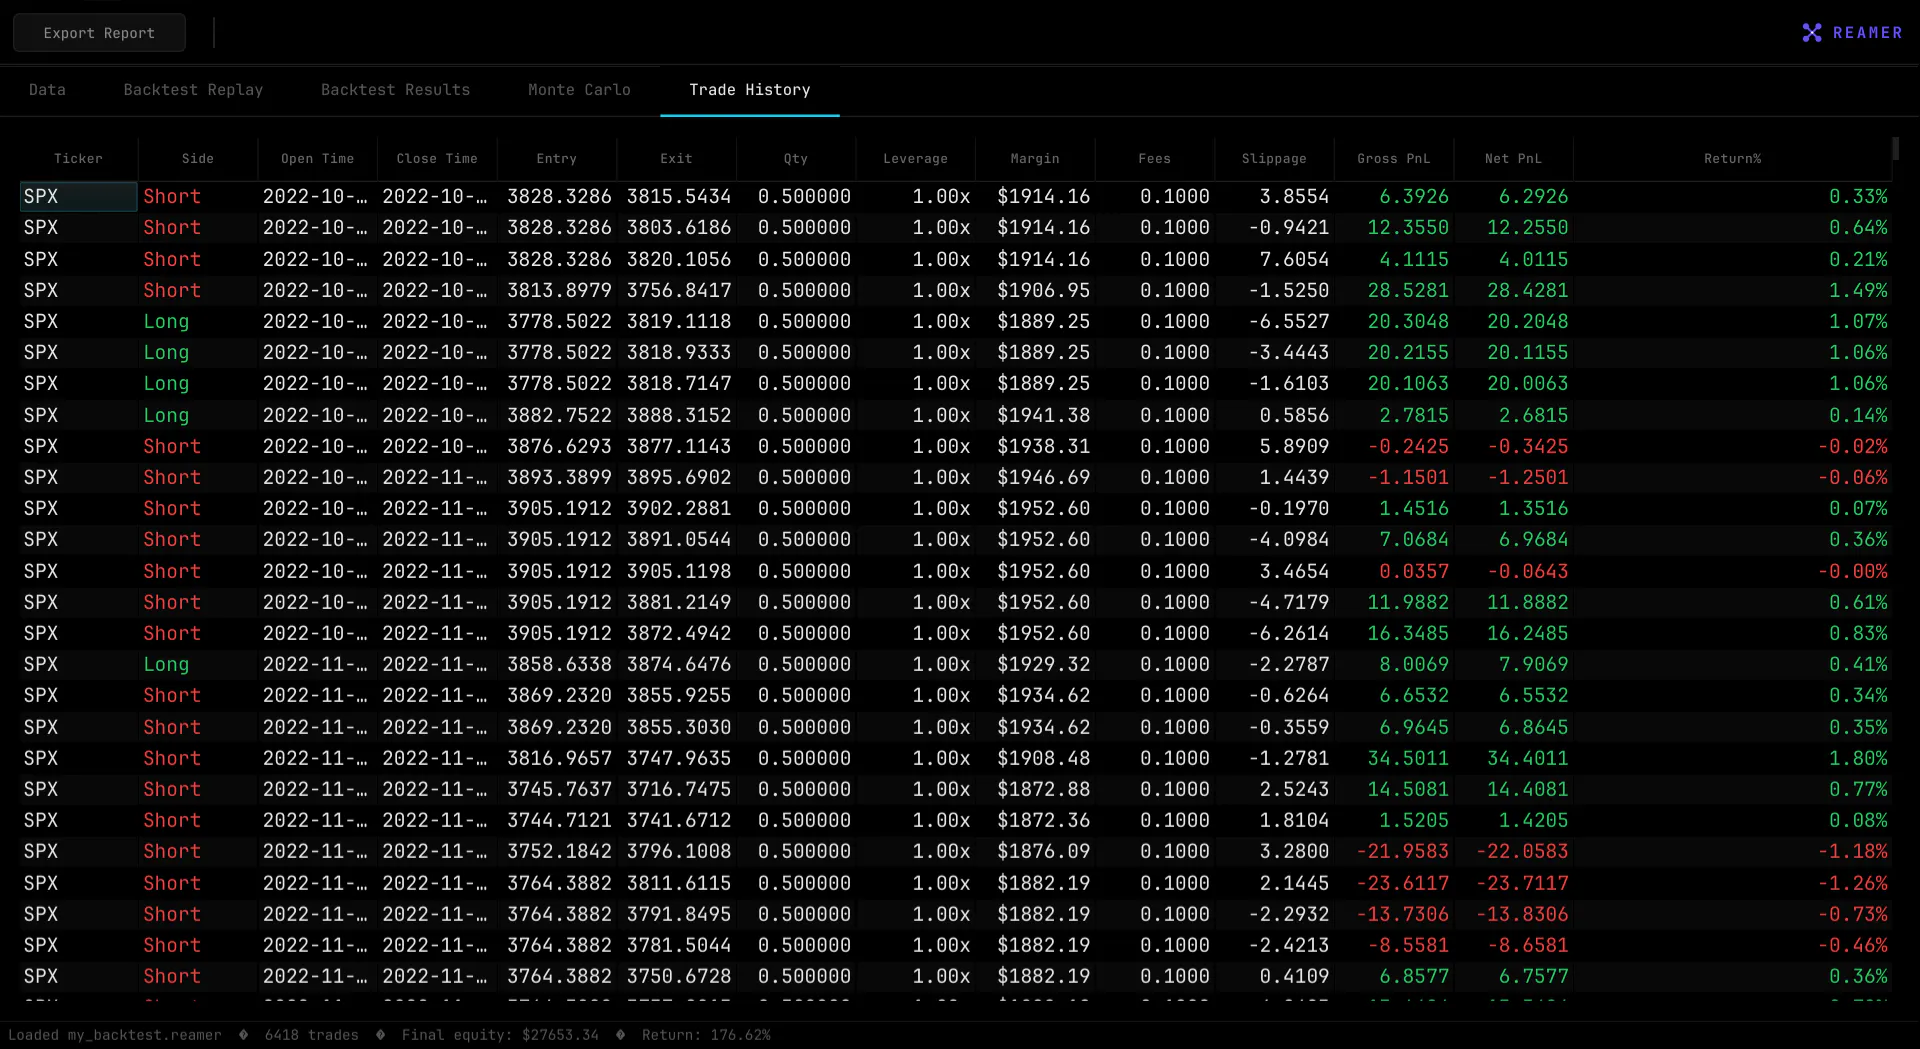Click the Export Report button

tap(99, 33)
